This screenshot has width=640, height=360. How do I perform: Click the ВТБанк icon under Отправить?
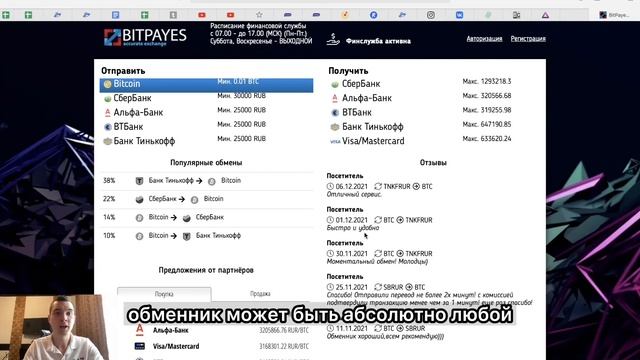[108, 127]
